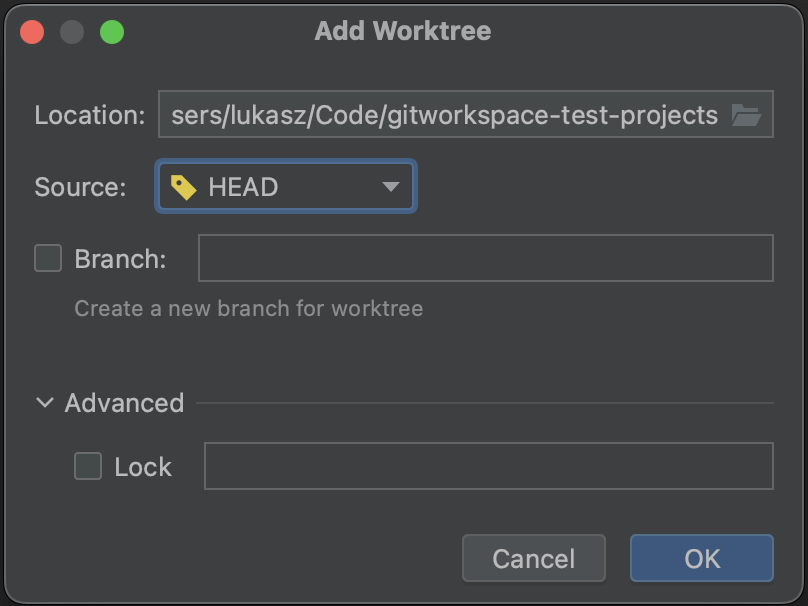Viewport: 808px width, 606px height.
Task: Toggle Branch creation for the worktree
Action: tap(47, 257)
